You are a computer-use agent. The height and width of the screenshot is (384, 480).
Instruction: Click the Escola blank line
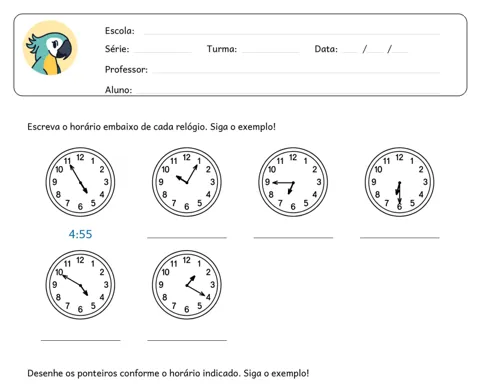(292, 34)
